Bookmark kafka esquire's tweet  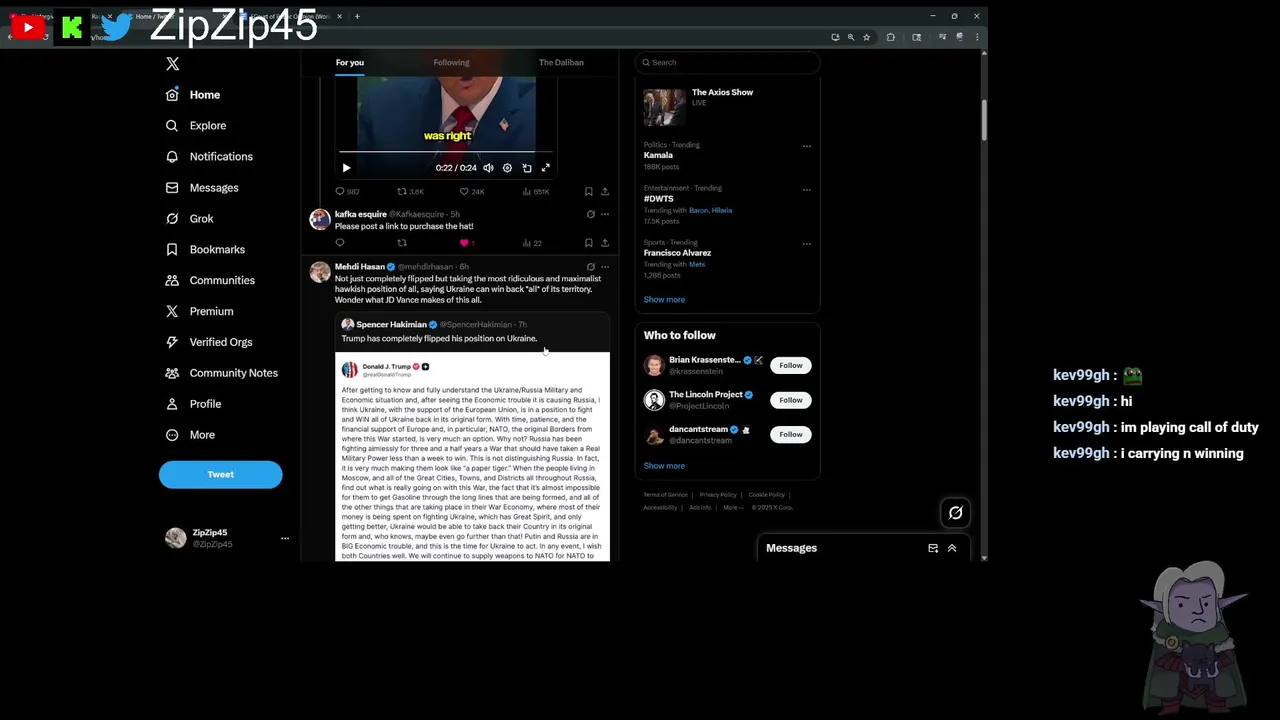tap(588, 243)
